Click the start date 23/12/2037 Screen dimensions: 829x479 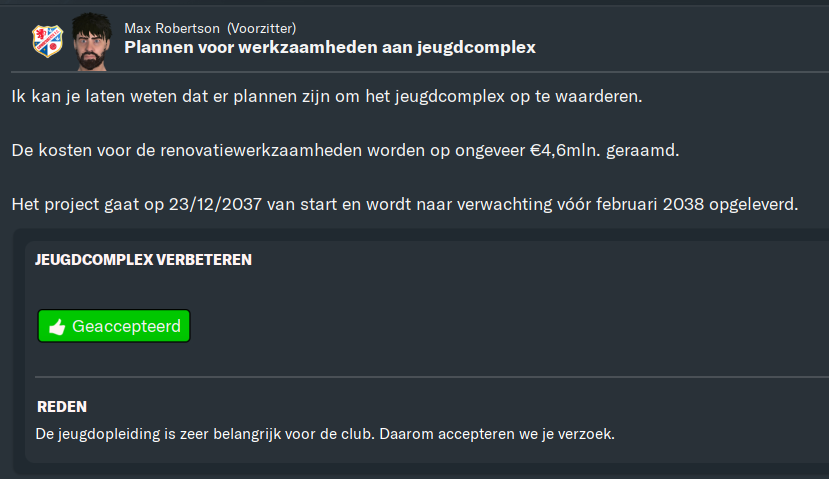pyautogui.click(x=215, y=204)
